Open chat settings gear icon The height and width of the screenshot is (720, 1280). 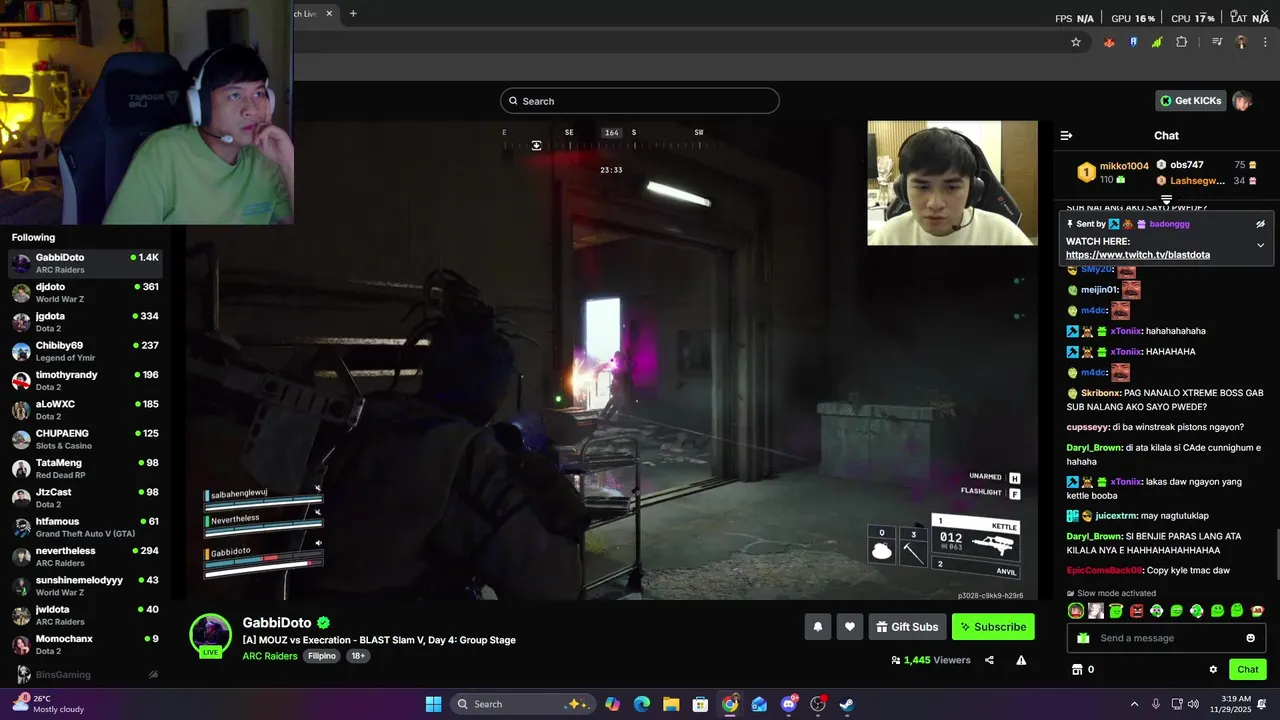[x=1213, y=669]
